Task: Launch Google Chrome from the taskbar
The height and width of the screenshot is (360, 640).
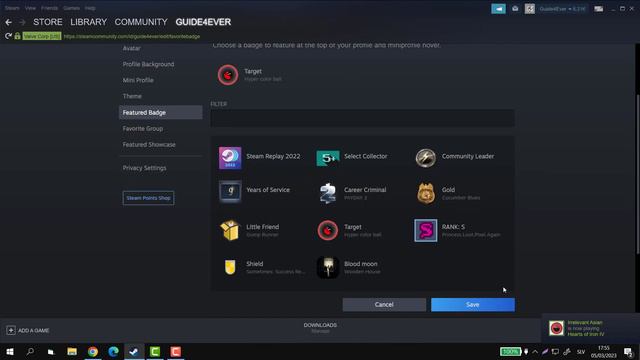Action: click(x=93, y=351)
